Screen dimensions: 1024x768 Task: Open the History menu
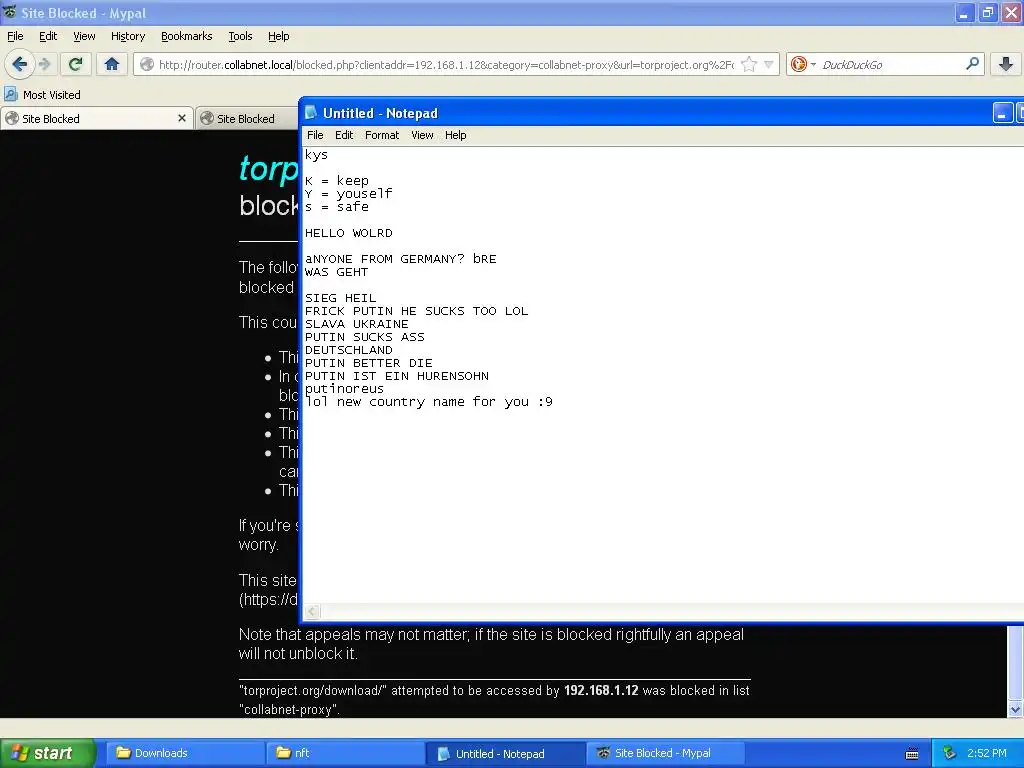127,36
